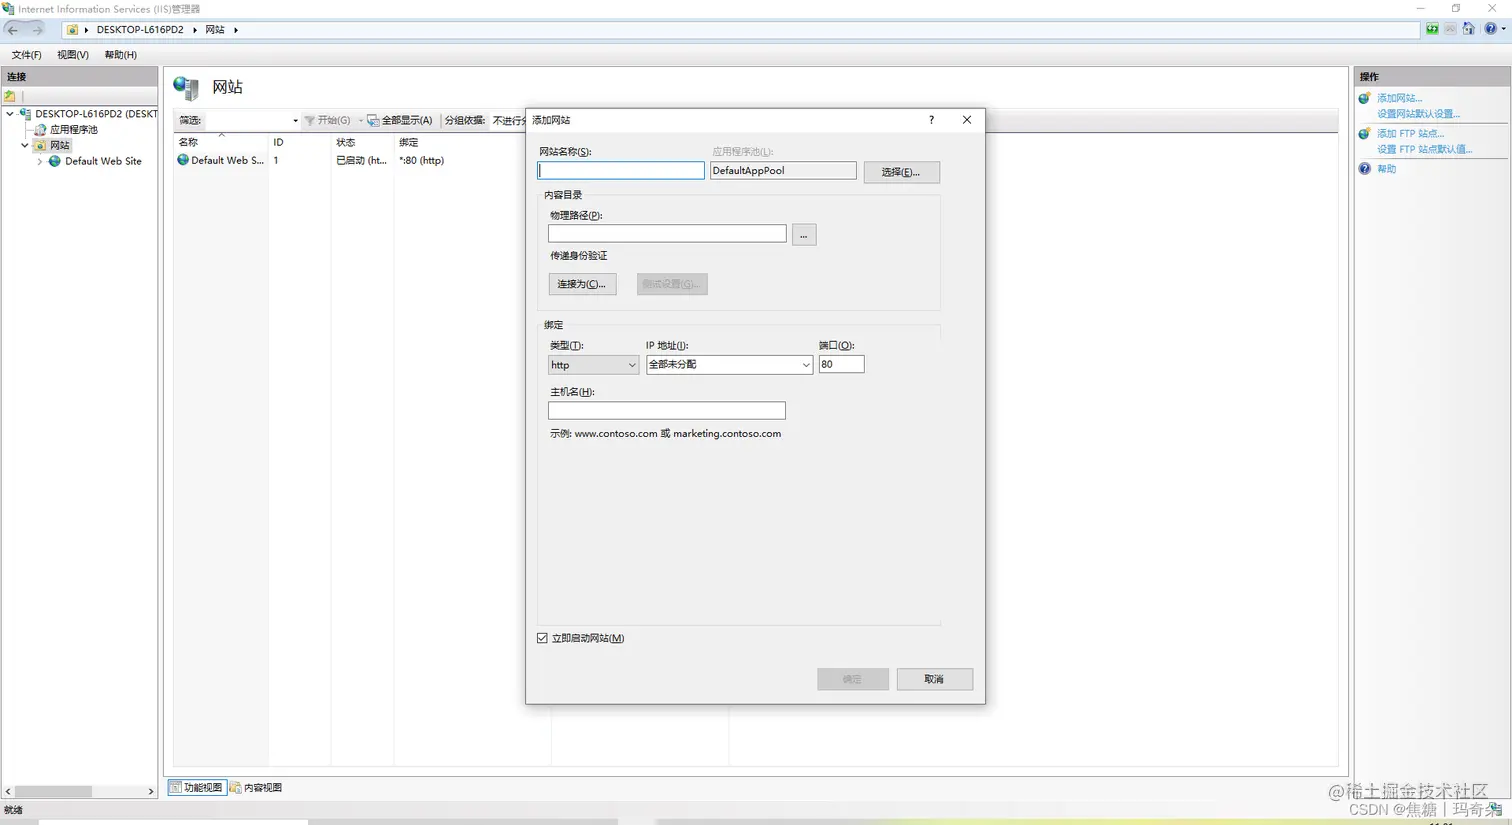Click 添加 FTP 站点... action link

1410,134
